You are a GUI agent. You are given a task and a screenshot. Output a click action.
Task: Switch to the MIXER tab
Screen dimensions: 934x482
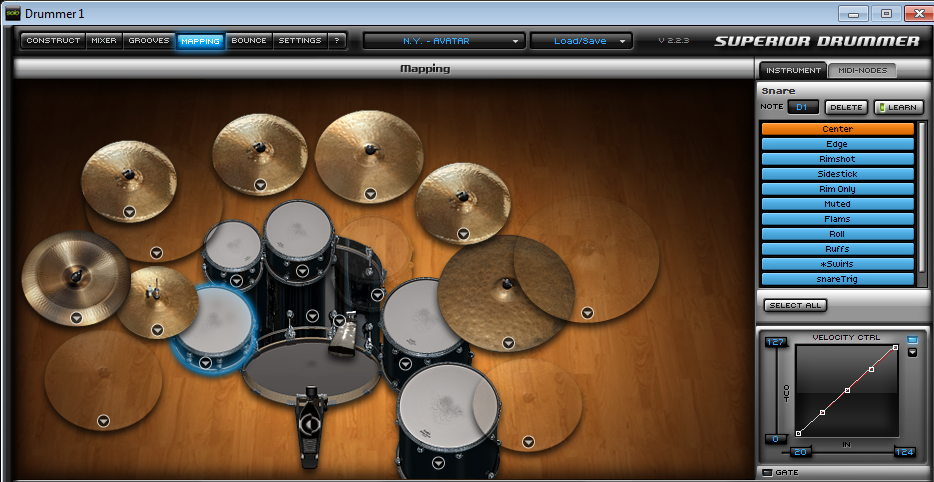[104, 41]
